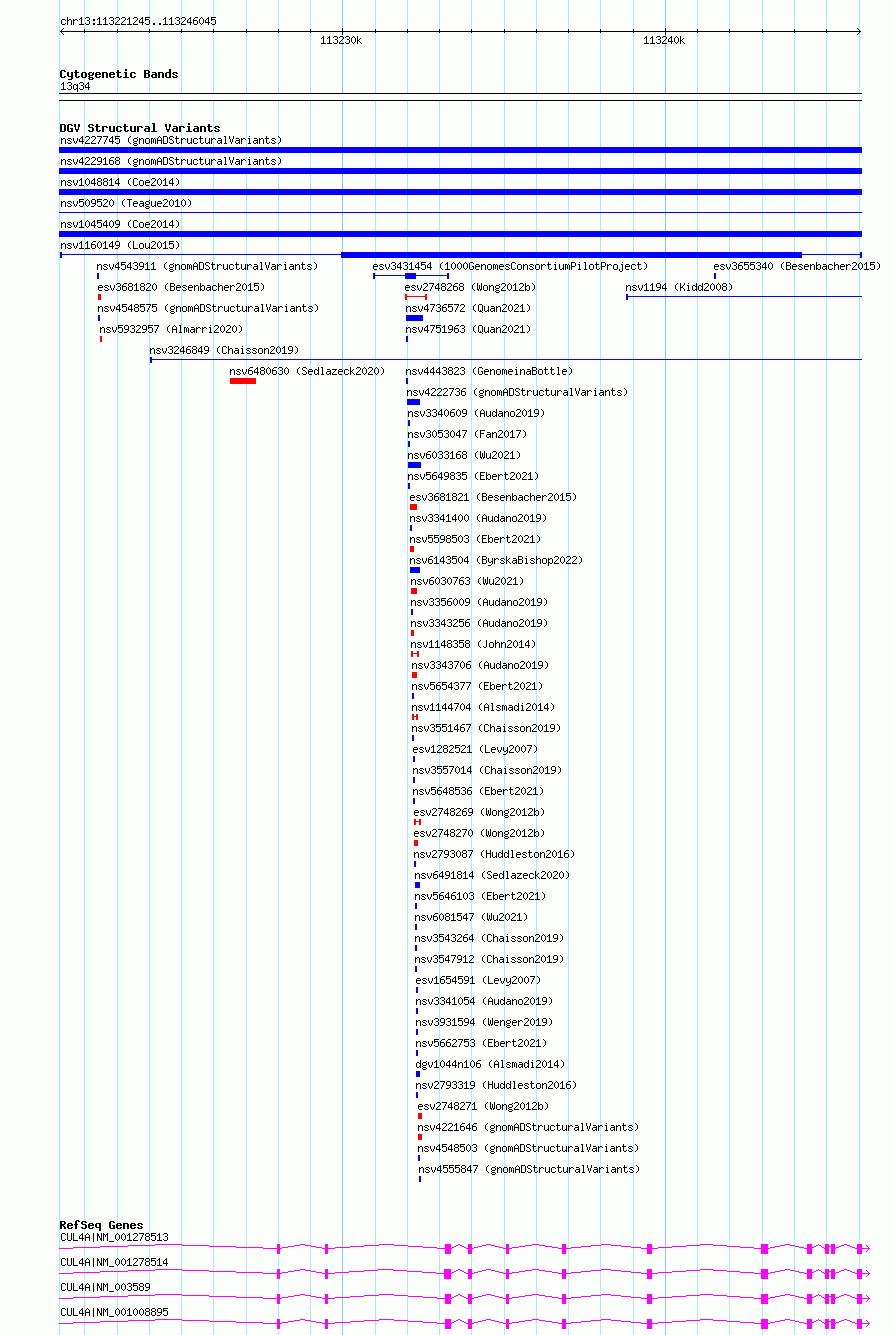Click nsv5598503 (Ebert2021) label

coord(475,539)
